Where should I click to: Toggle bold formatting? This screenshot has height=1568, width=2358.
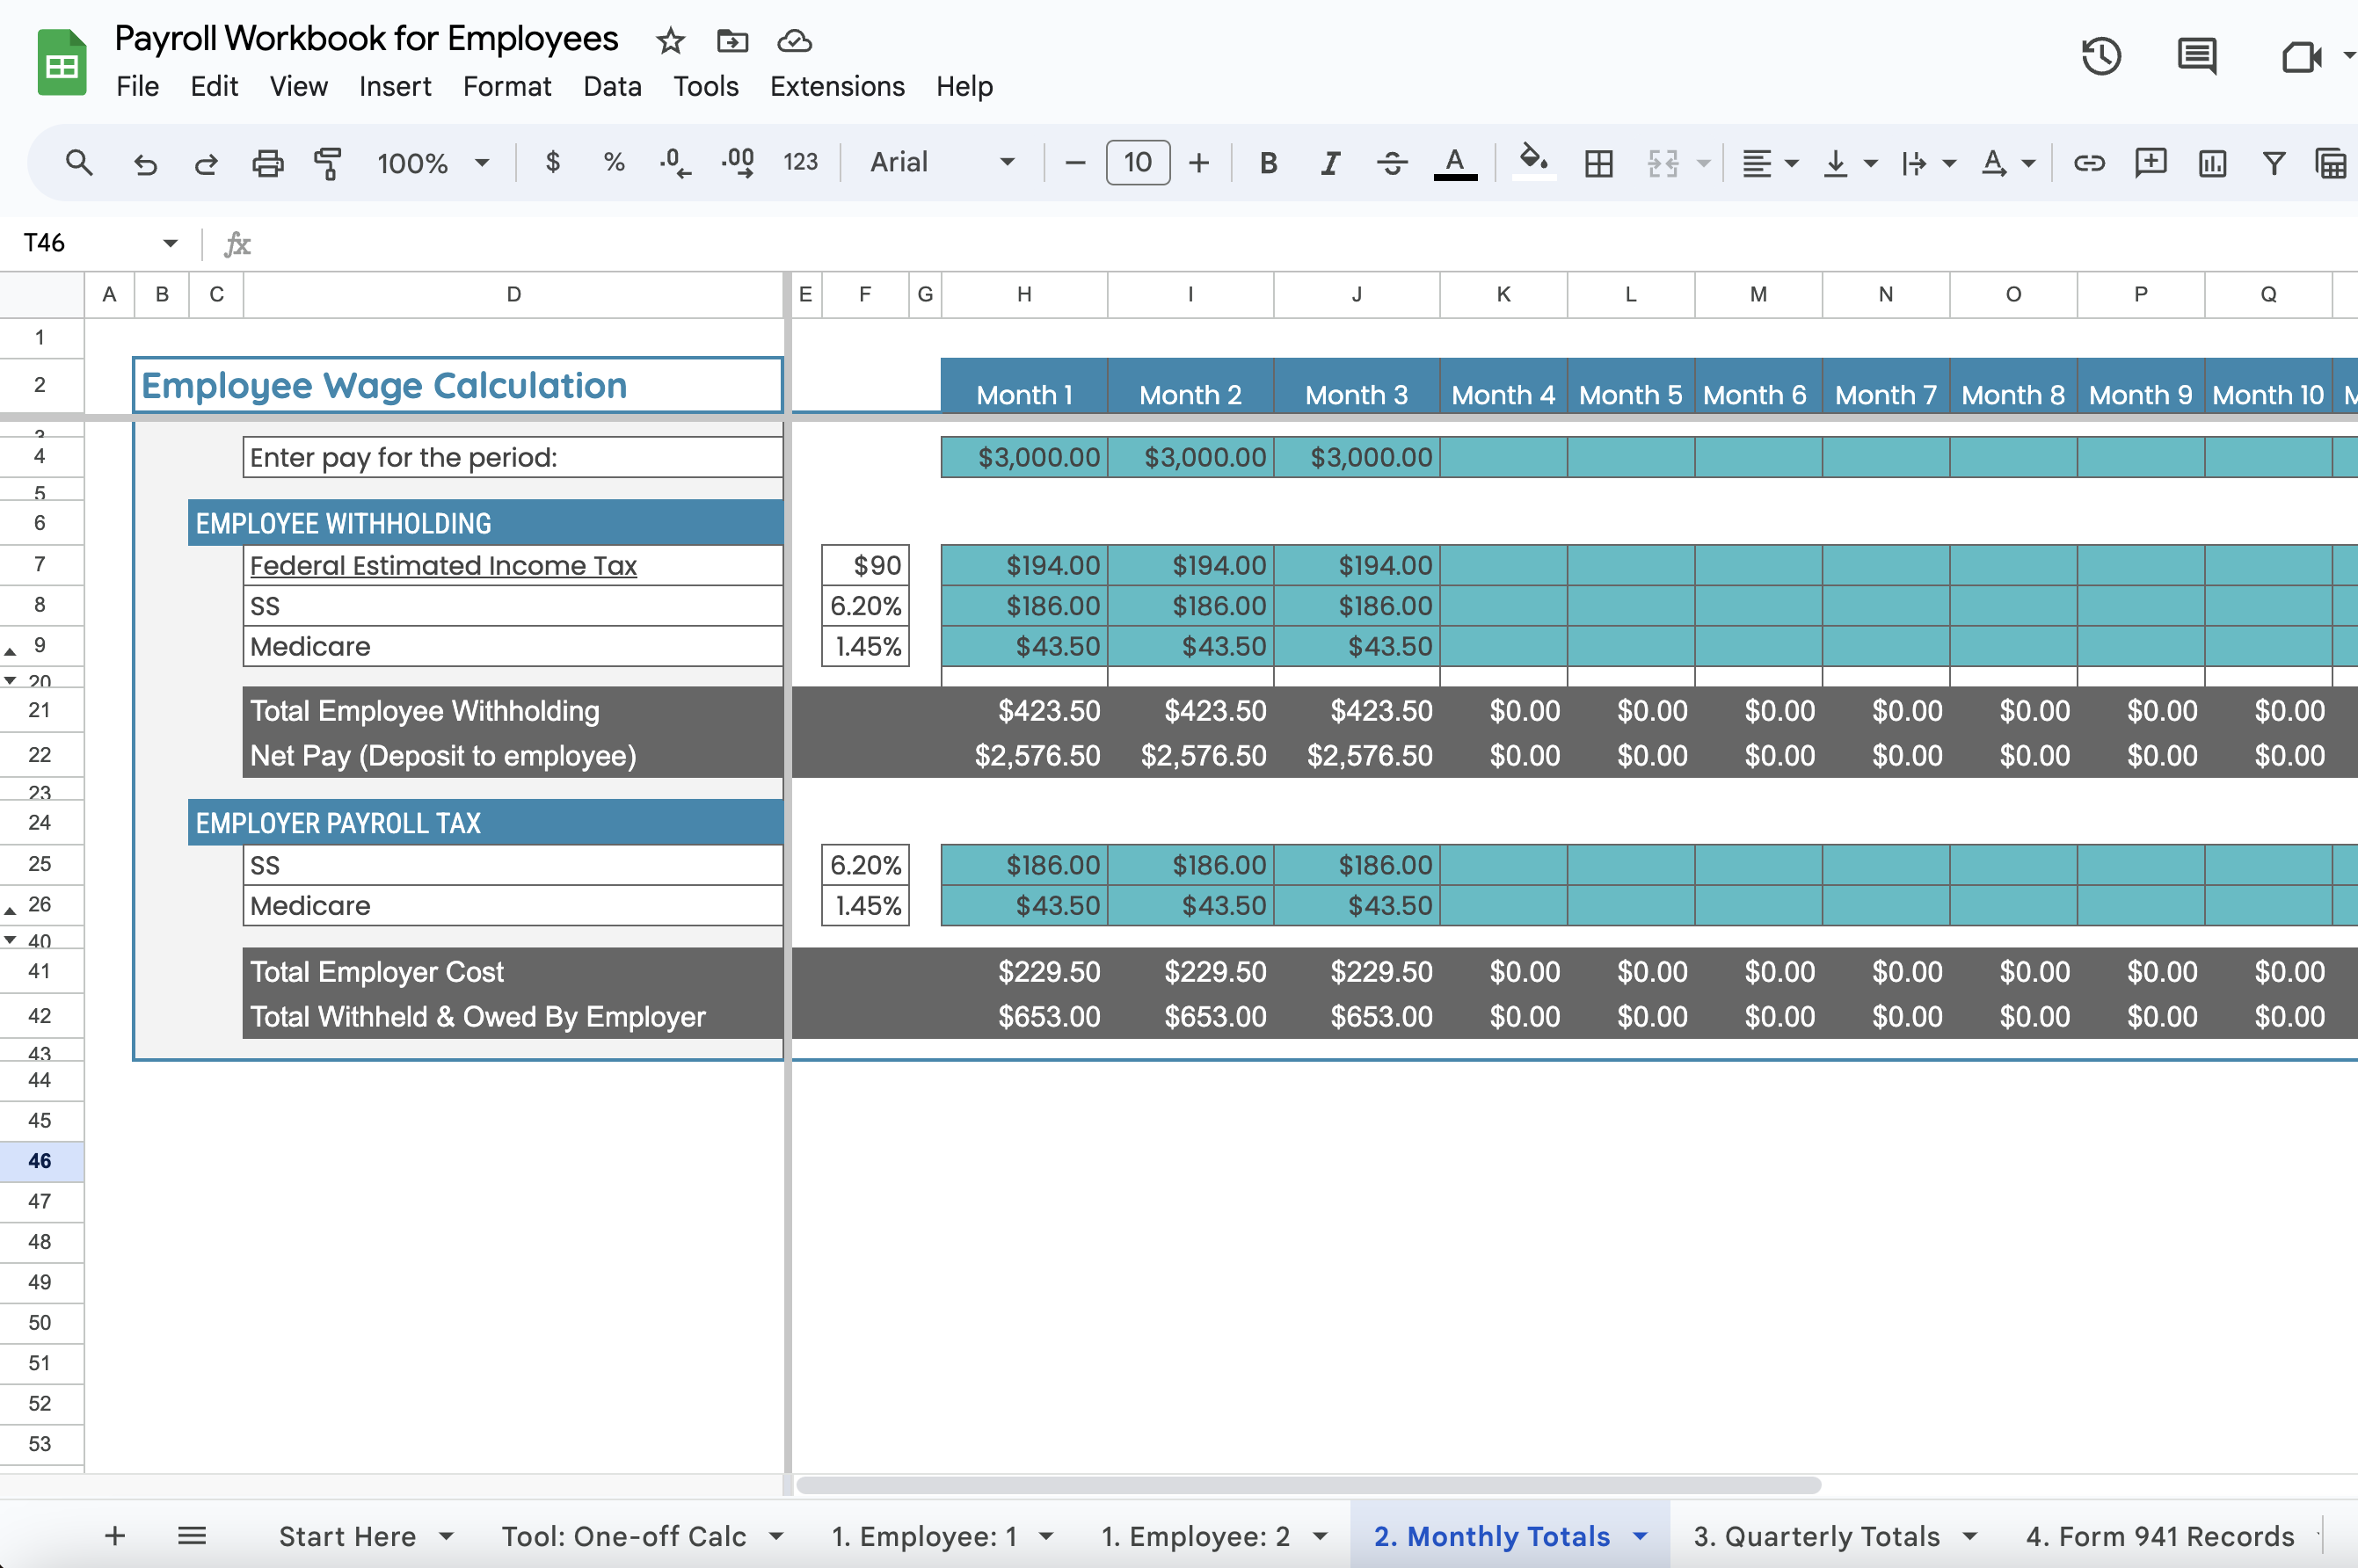(1268, 163)
